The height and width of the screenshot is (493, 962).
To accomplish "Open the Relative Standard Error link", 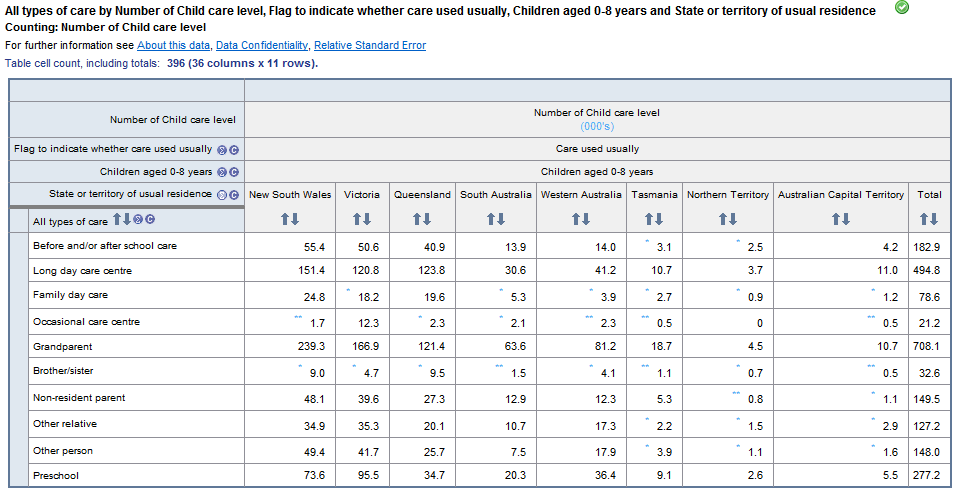I will (369, 46).
